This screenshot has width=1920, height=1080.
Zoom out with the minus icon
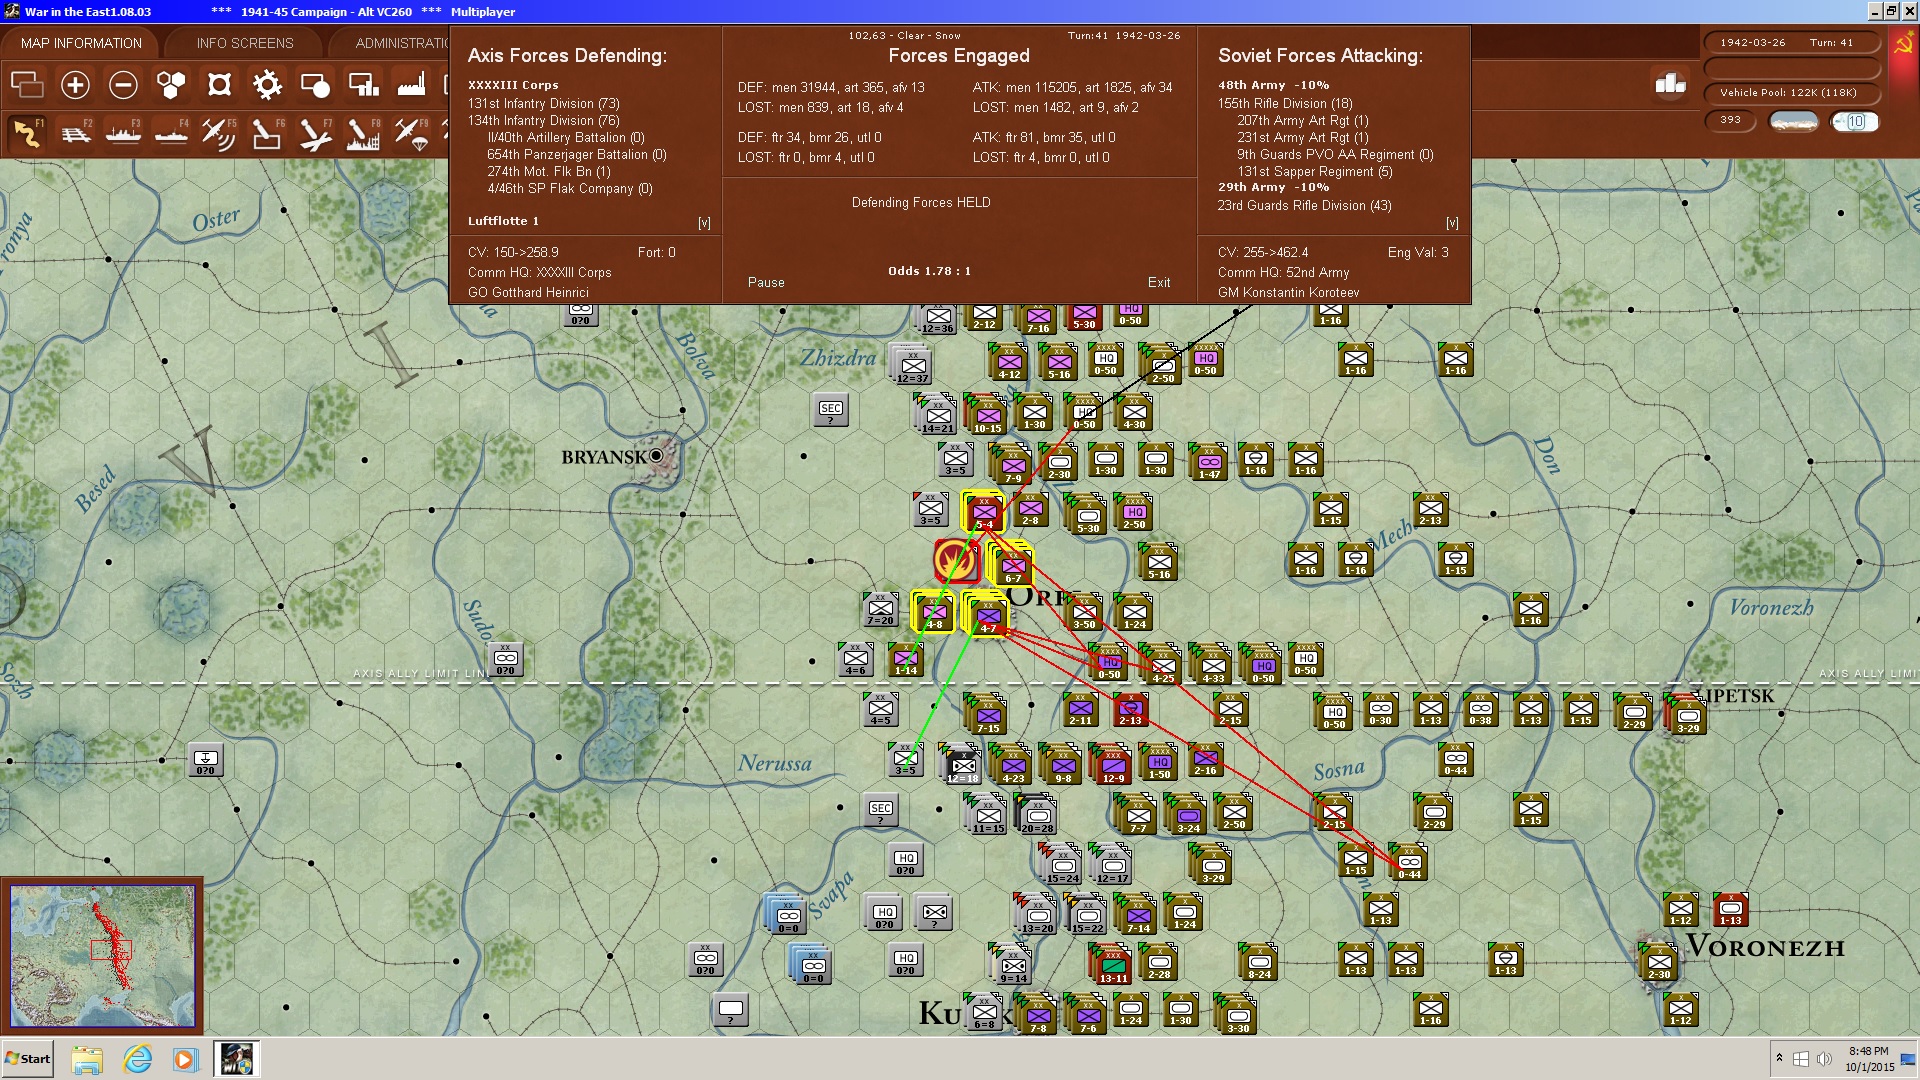coord(123,85)
